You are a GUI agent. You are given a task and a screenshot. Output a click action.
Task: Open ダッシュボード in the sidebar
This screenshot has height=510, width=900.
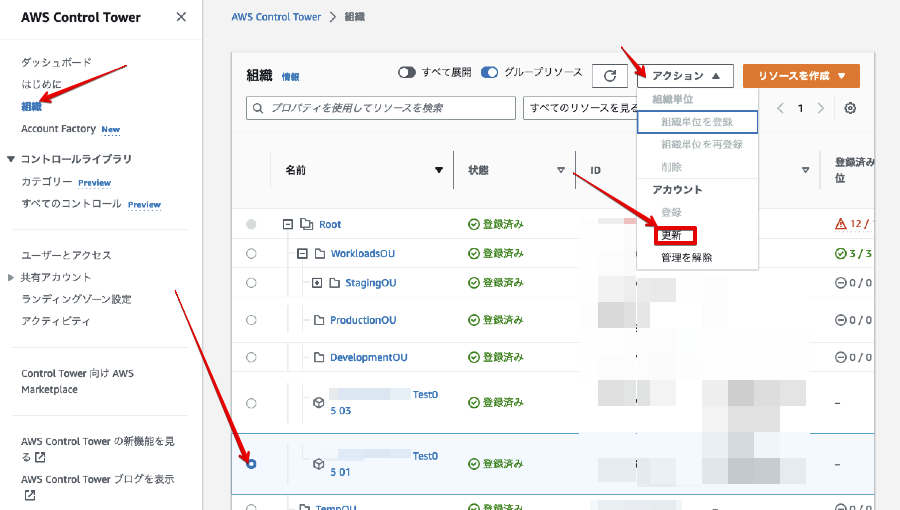pos(56,62)
